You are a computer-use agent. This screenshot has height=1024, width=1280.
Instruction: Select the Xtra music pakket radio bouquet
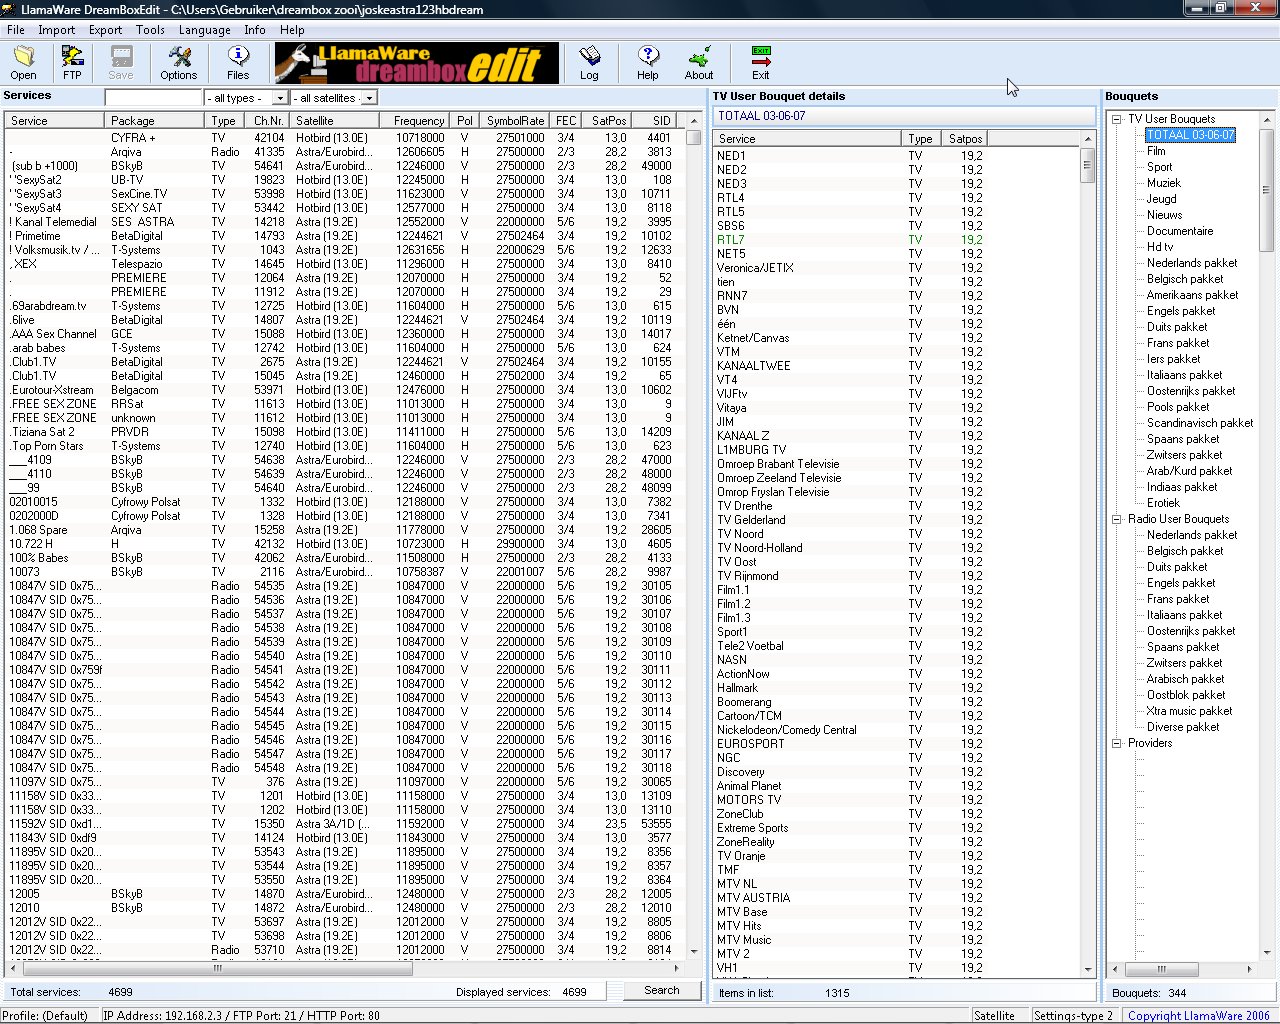click(x=1189, y=711)
